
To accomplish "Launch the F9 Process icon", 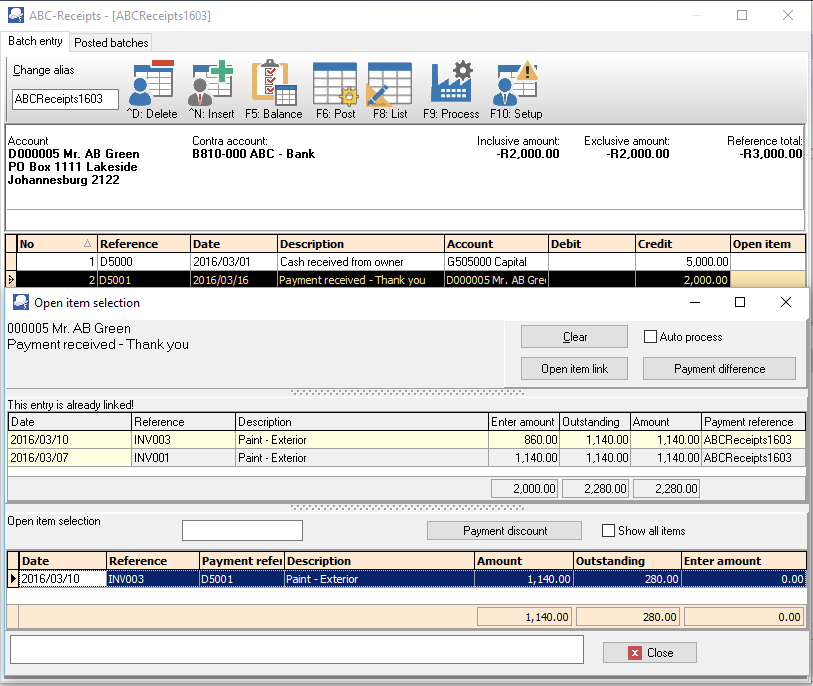I will pyautogui.click(x=451, y=84).
